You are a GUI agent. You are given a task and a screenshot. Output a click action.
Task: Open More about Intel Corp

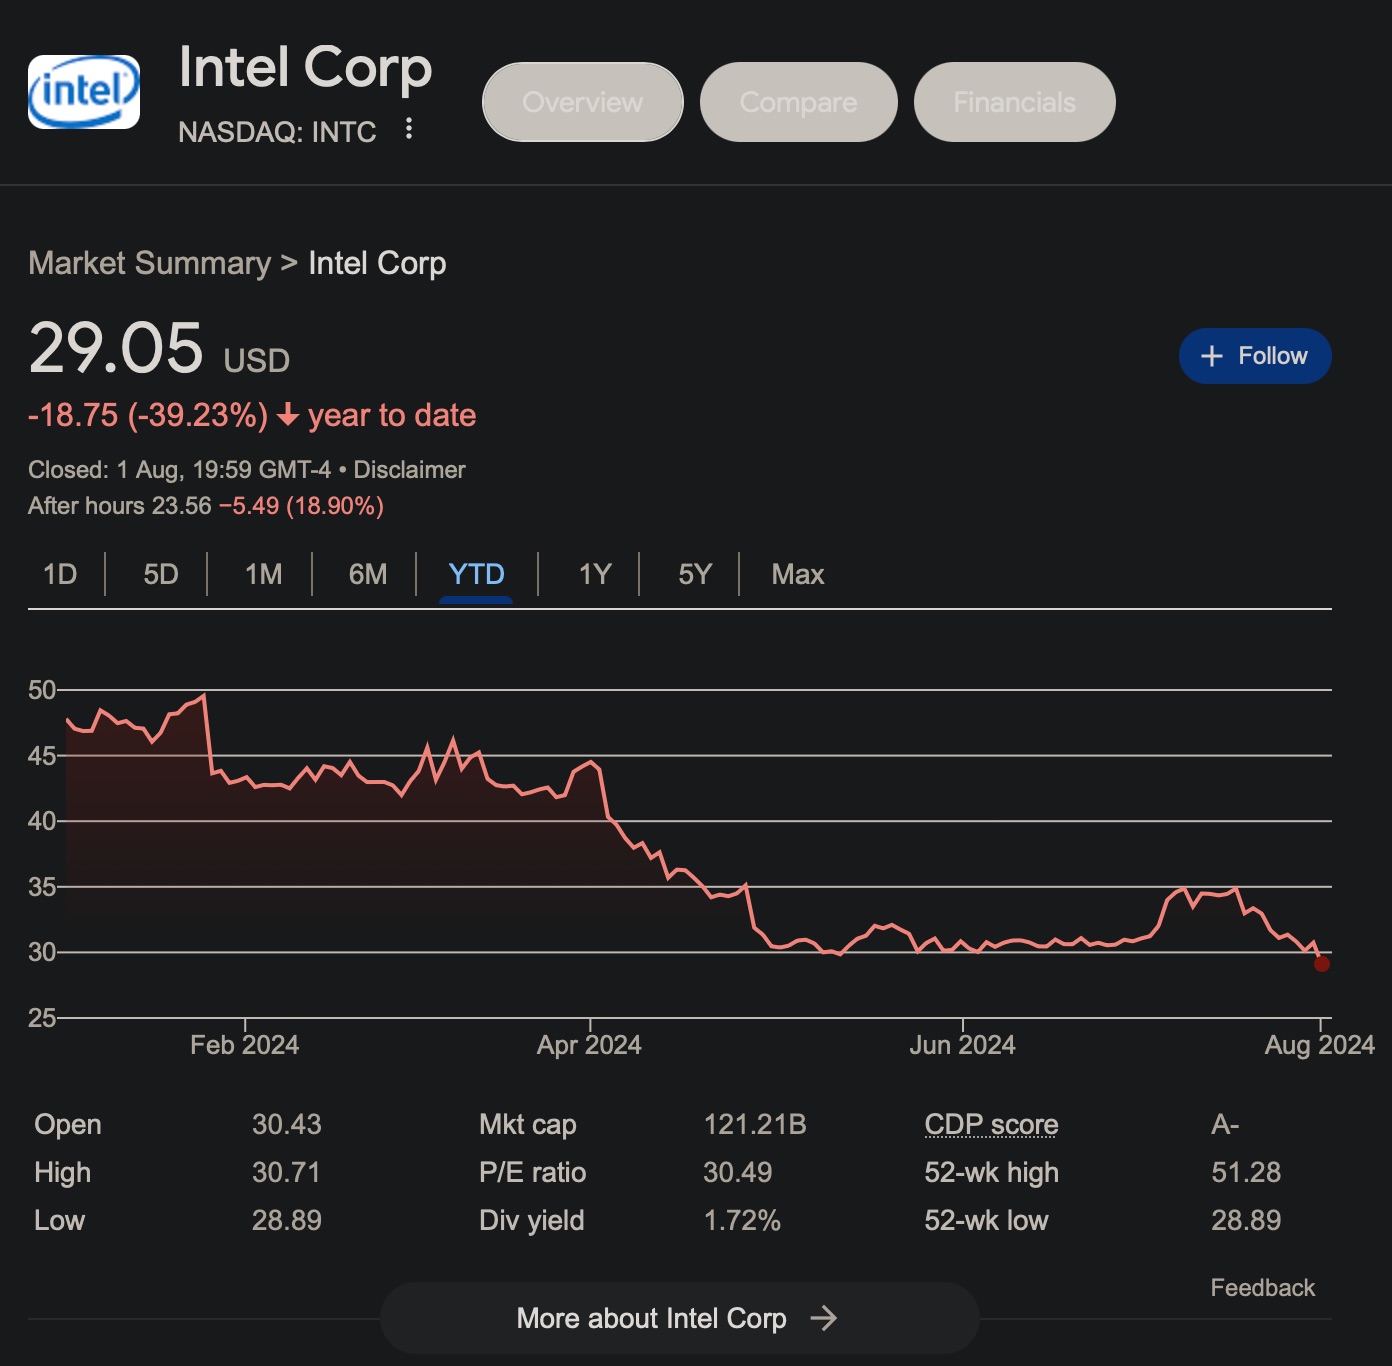point(679,1318)
